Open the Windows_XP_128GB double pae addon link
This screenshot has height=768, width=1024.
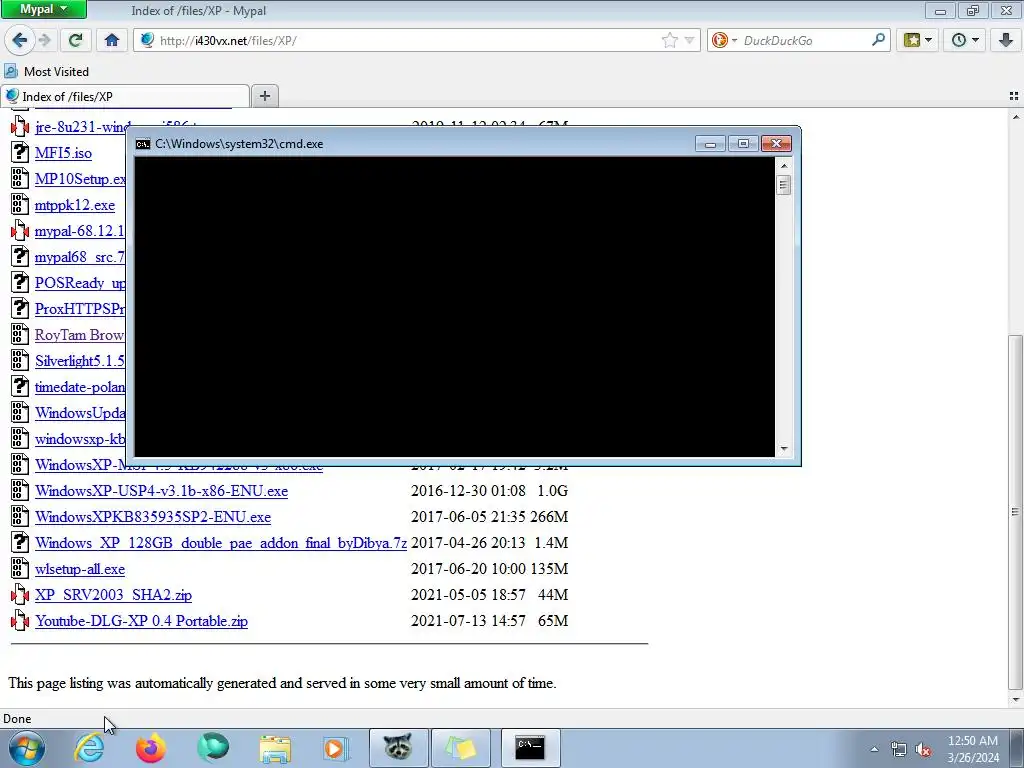pos(221,543)
